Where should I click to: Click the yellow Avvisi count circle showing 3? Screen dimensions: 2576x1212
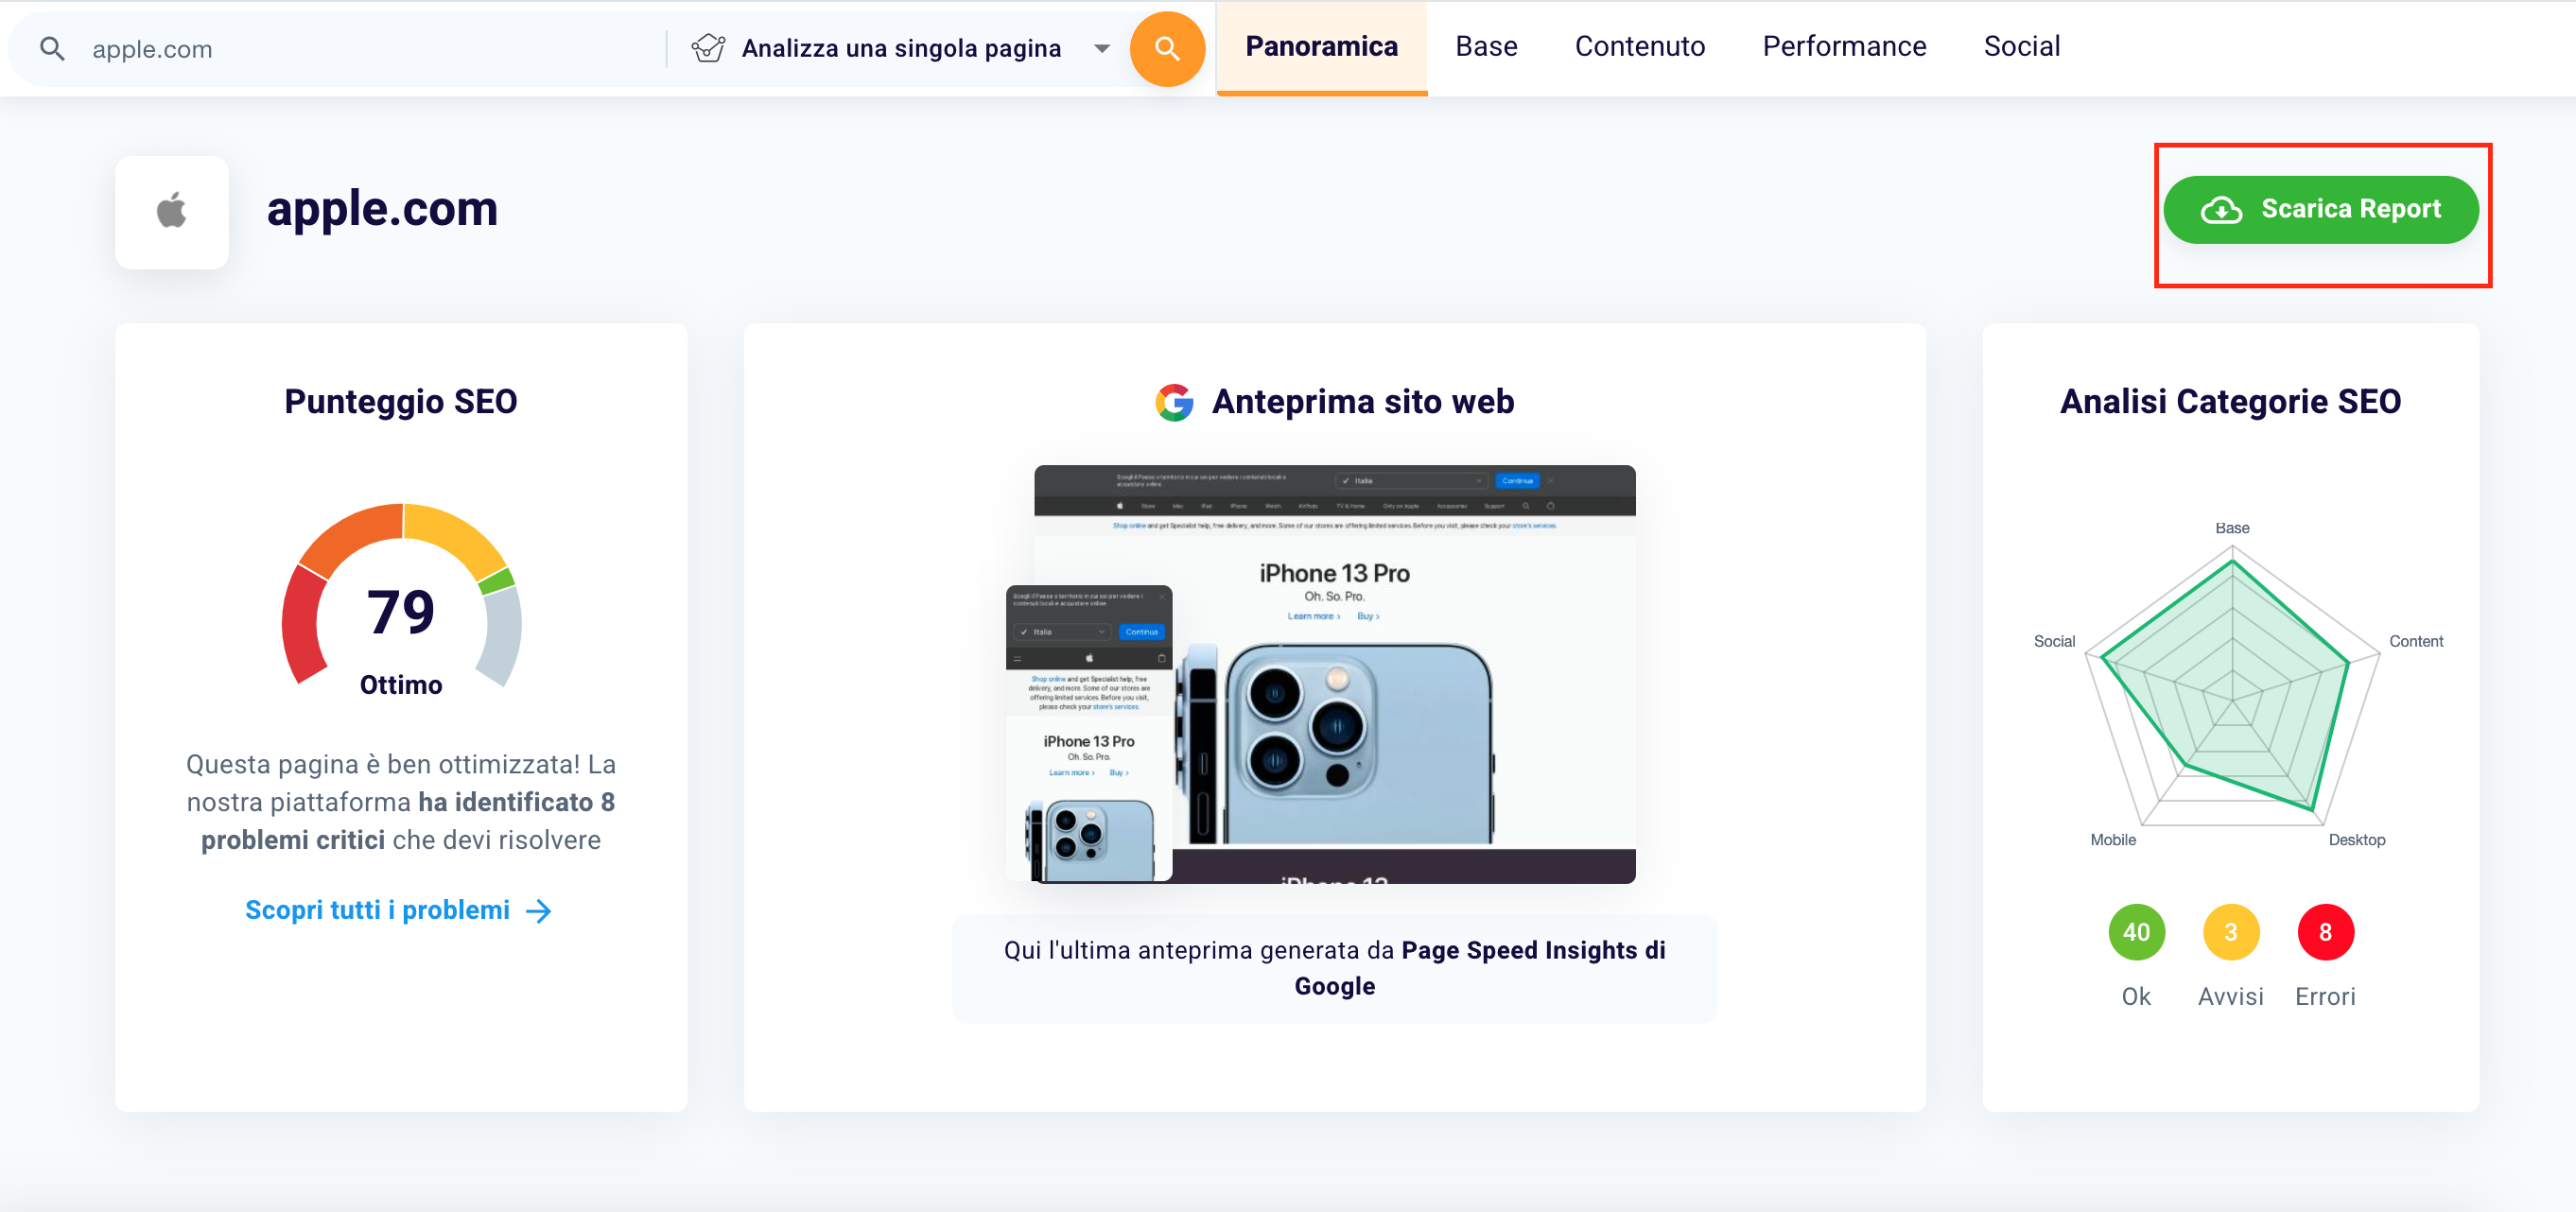tap(2230, 932)
